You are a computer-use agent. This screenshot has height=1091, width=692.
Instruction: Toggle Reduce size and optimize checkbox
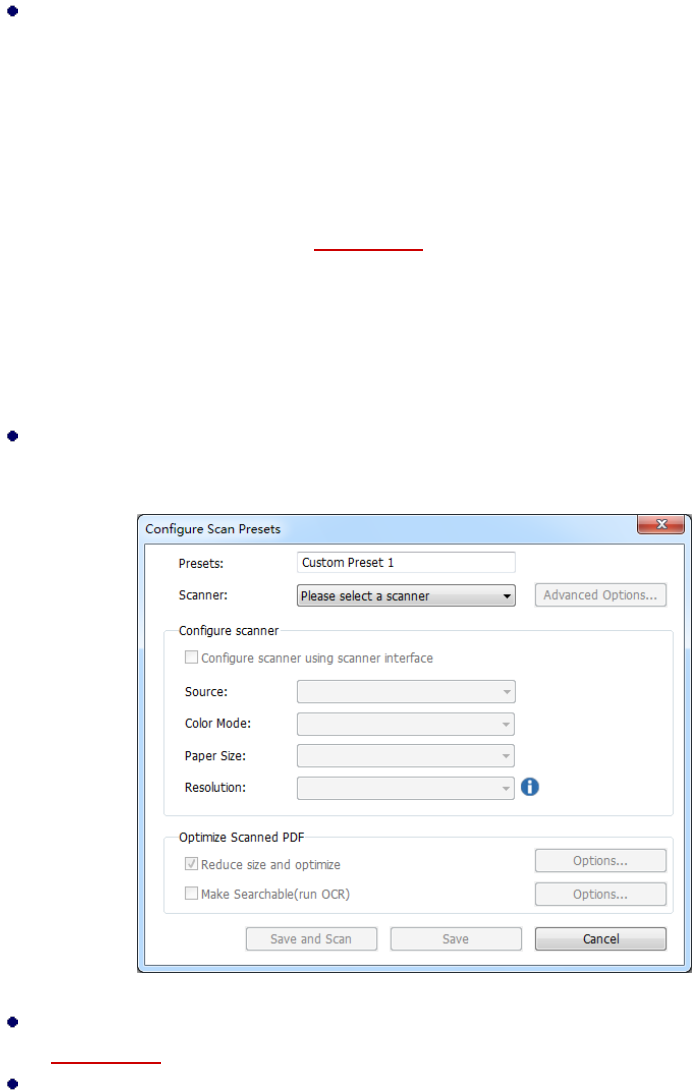coord(191,863)
